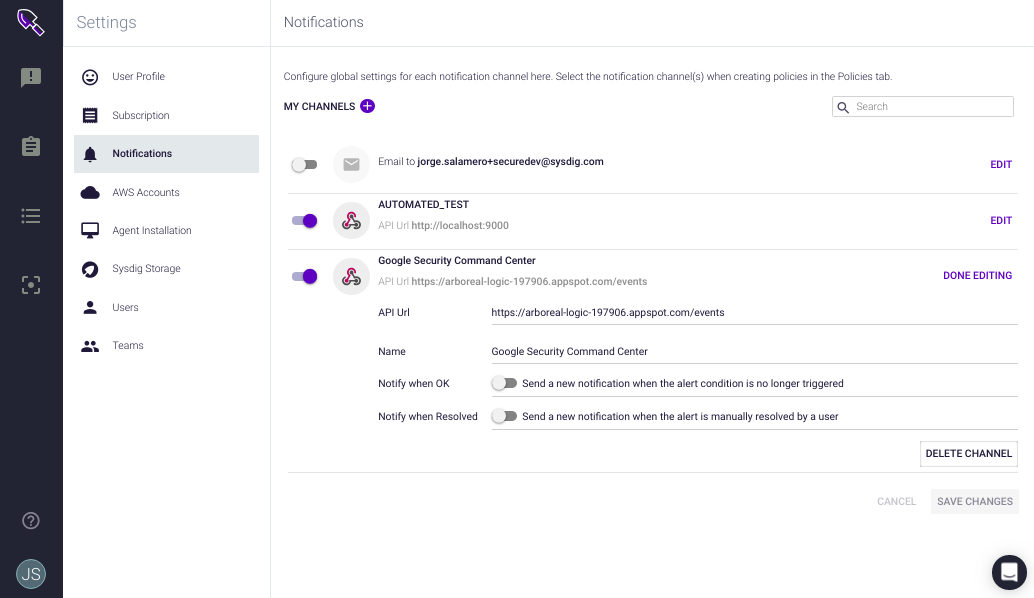Turn on Notify when Resolved switch
This screenshot has height=598, width=1034.
504,416
